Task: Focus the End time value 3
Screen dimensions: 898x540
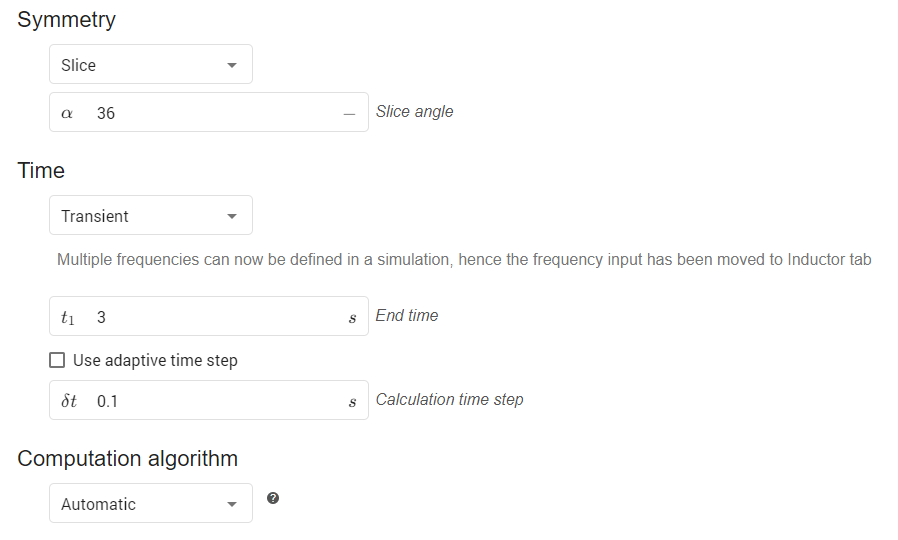Action: (210, 317)
